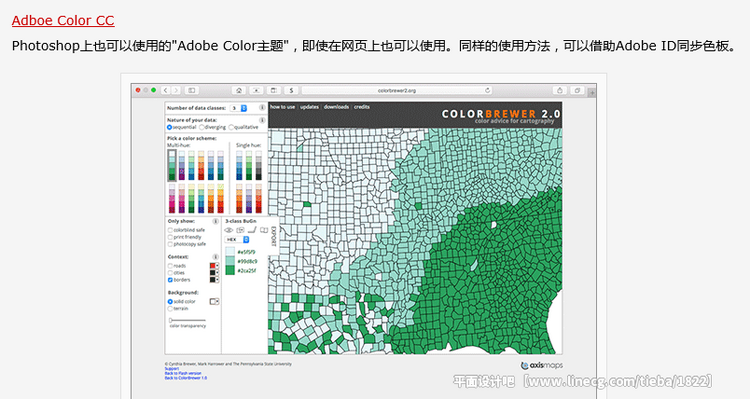The image size is (750, 399).
Task: Open the HEX color format dropdown
Action: coord(237,239)
